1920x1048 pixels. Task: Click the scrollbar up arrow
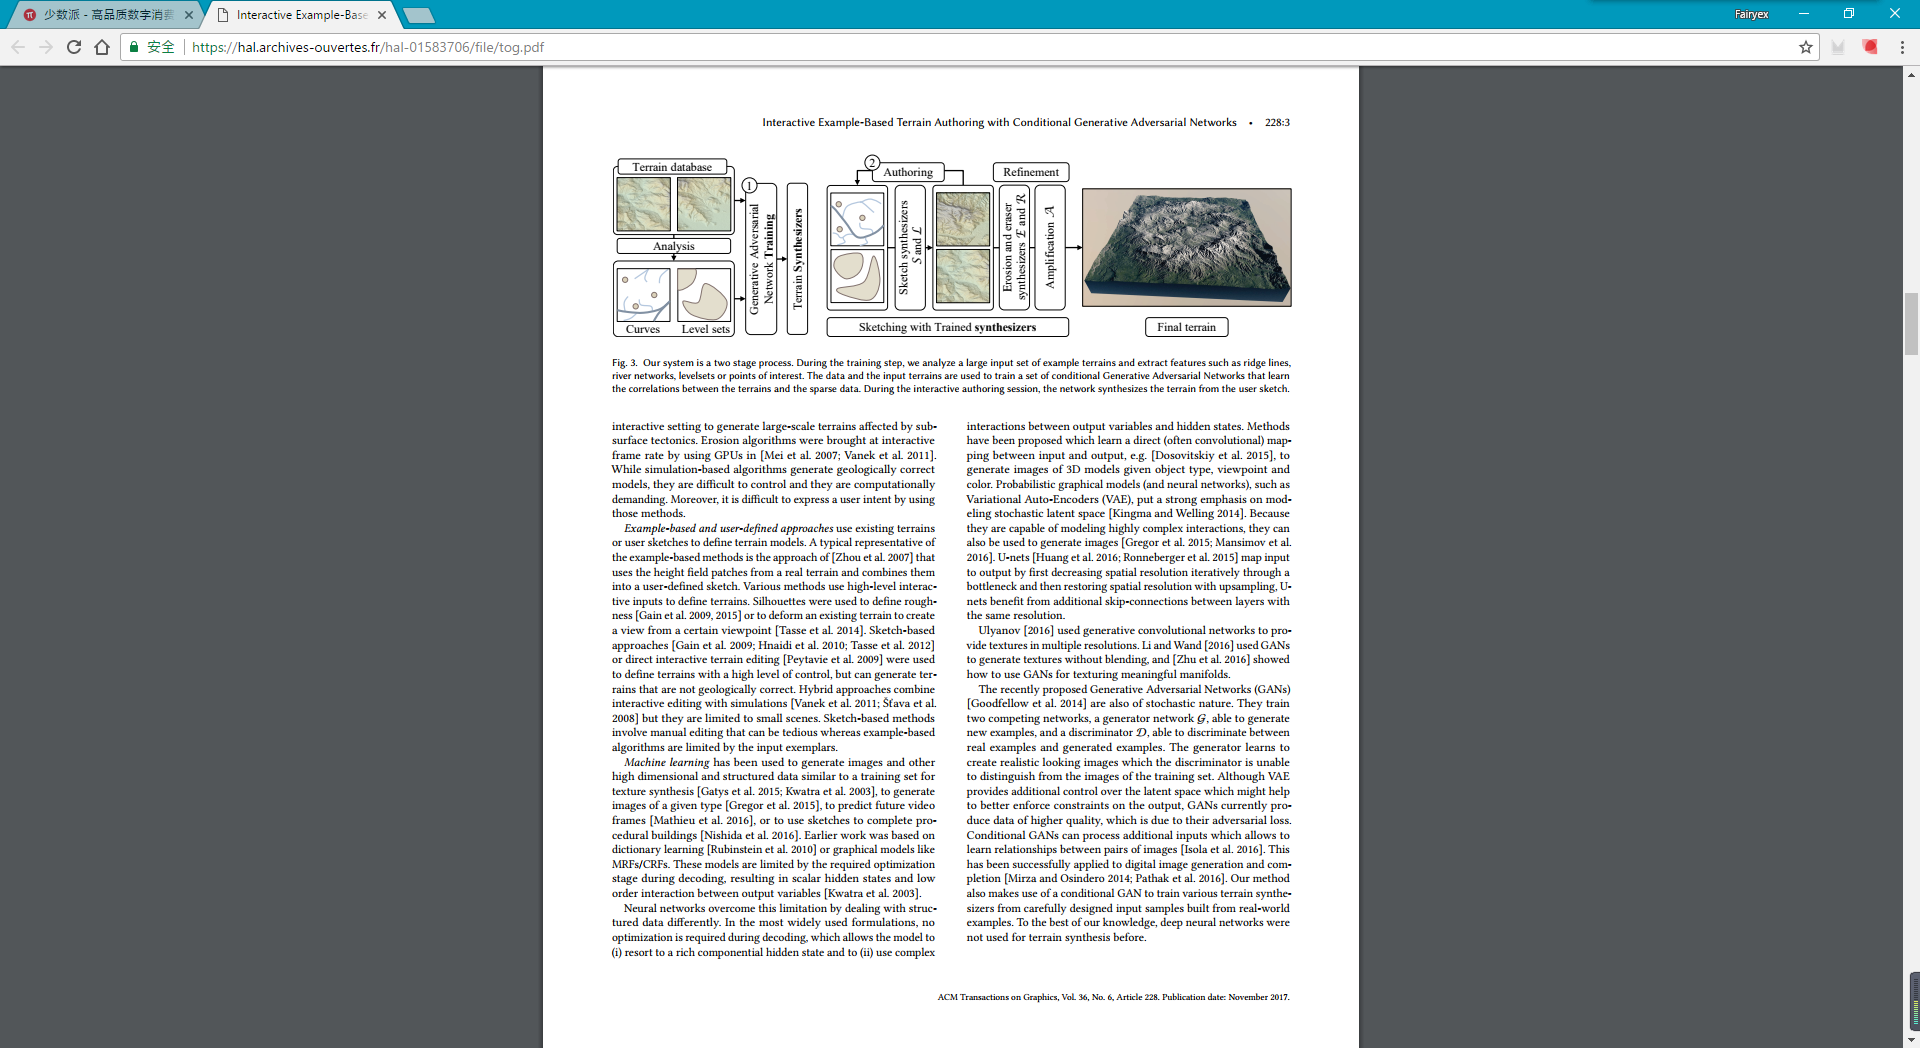1912,74
